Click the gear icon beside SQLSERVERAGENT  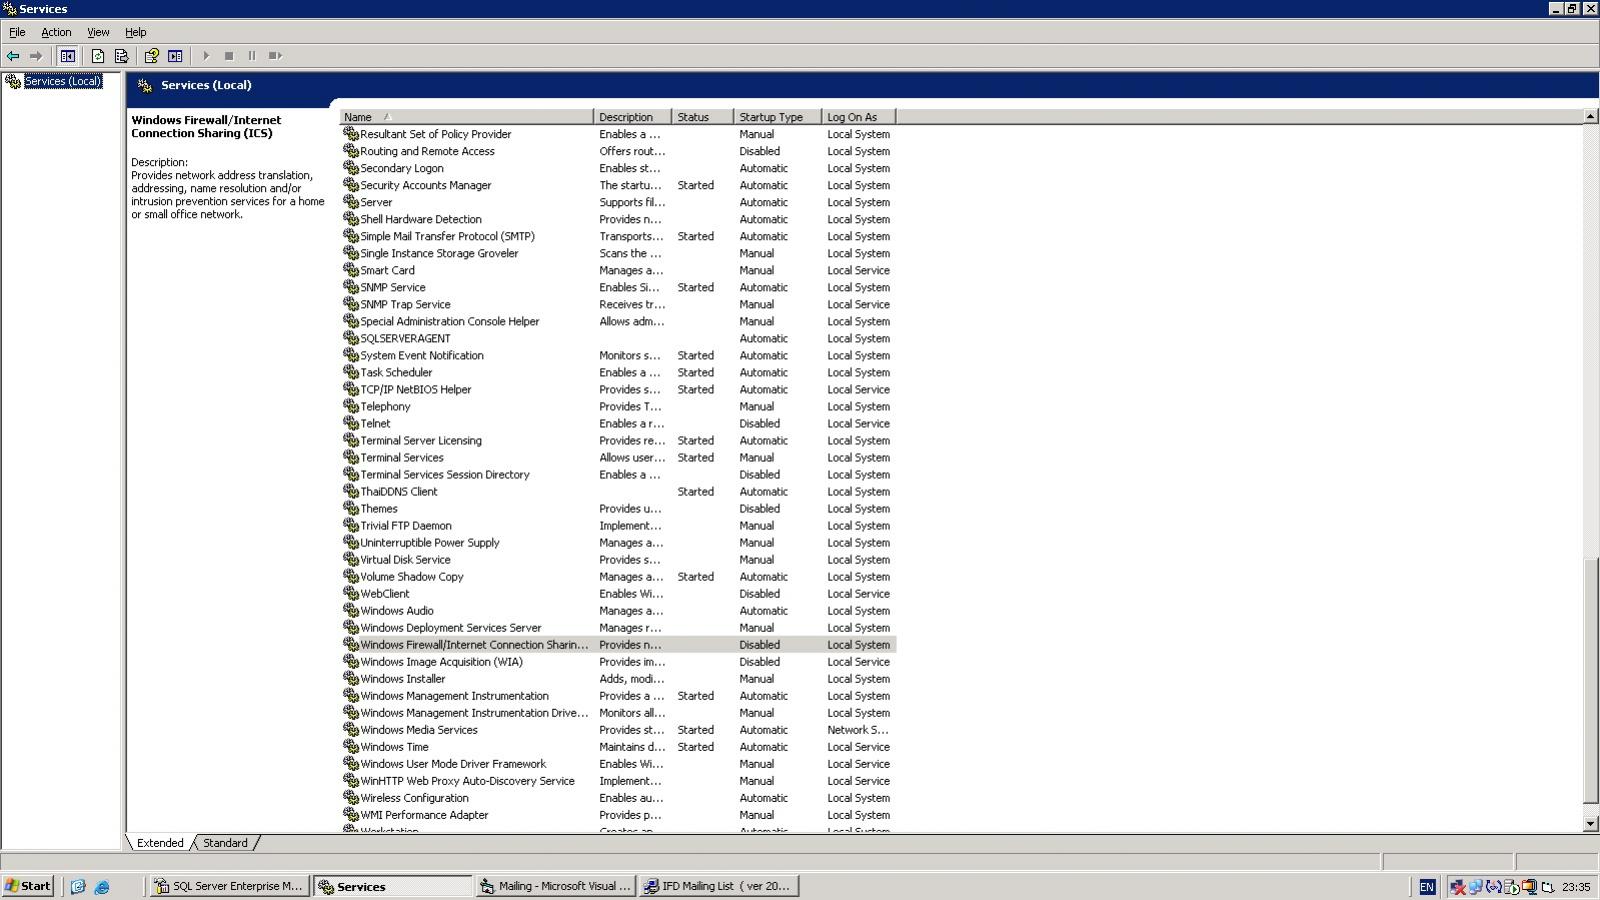click(x=351, y=338)
